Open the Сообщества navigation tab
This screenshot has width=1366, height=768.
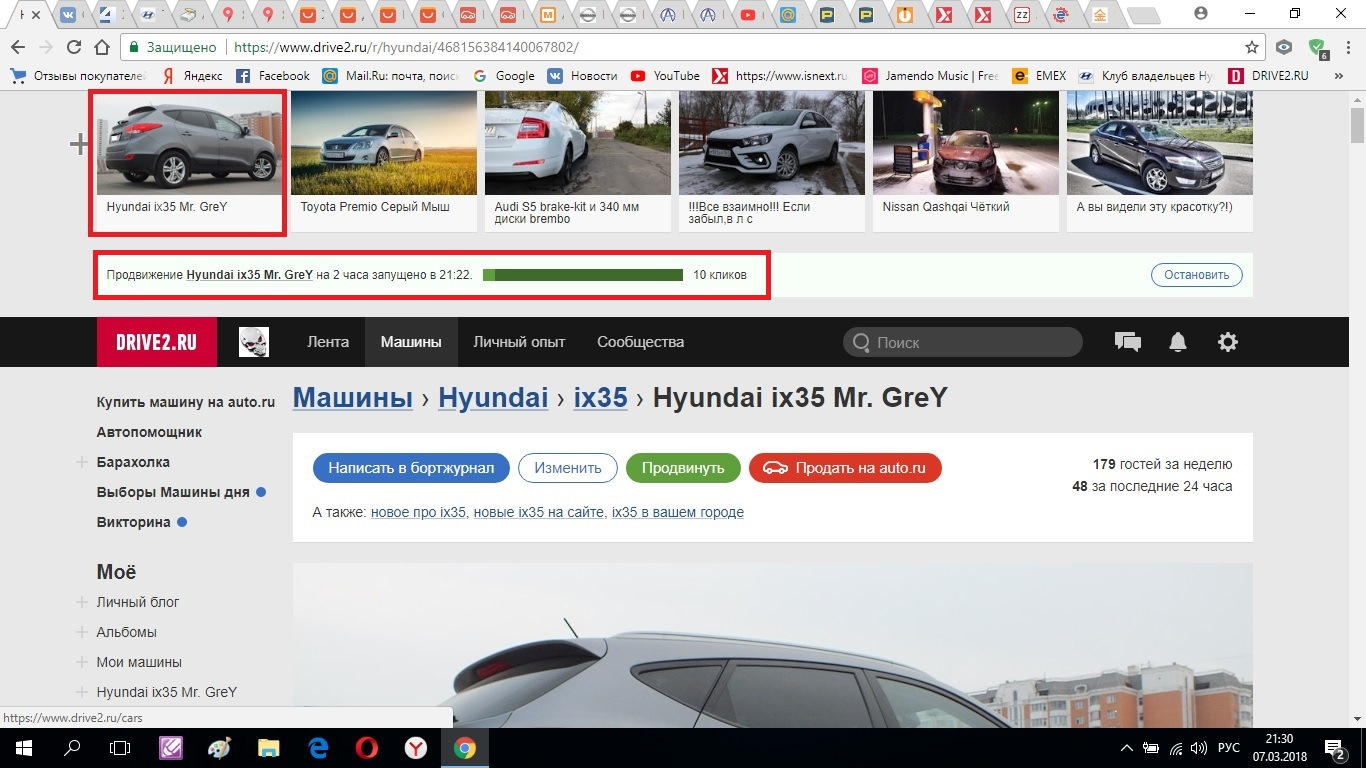point(641,342)
